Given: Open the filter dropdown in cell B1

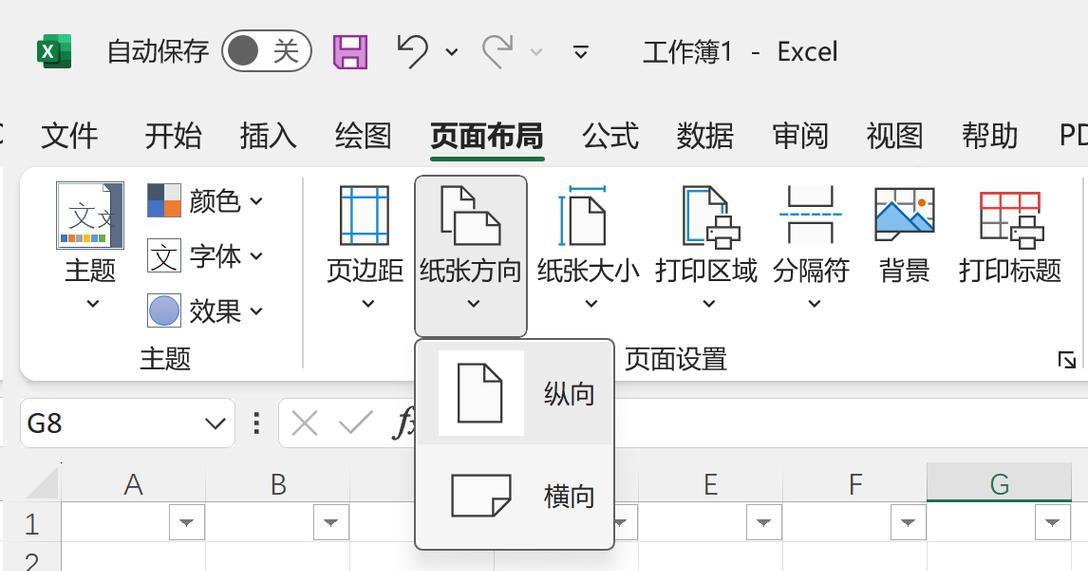Looking at the screenshot, I should [x=331, y=522].
